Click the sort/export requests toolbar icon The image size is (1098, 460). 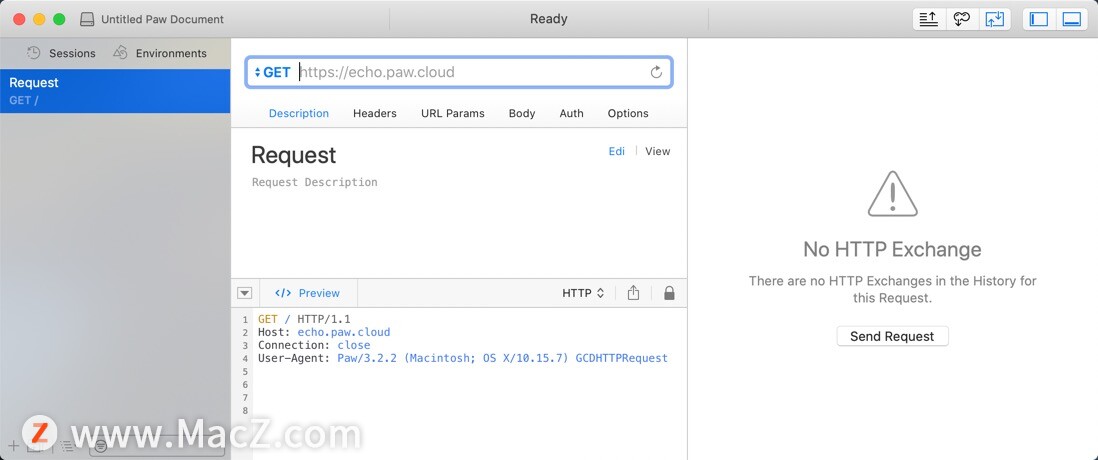929,19
